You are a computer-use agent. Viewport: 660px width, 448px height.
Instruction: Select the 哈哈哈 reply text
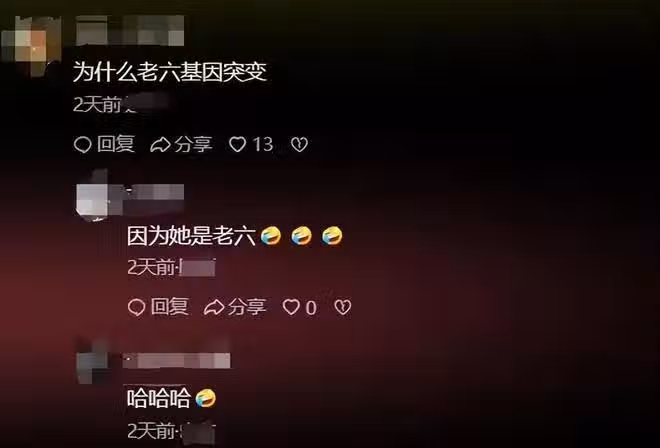click(x=159, y=398)
